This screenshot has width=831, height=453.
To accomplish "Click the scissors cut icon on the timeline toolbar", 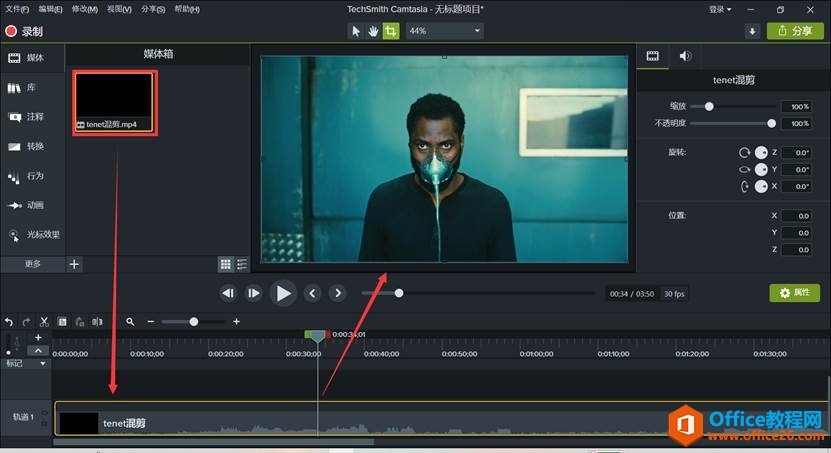I will pos(44,322).
